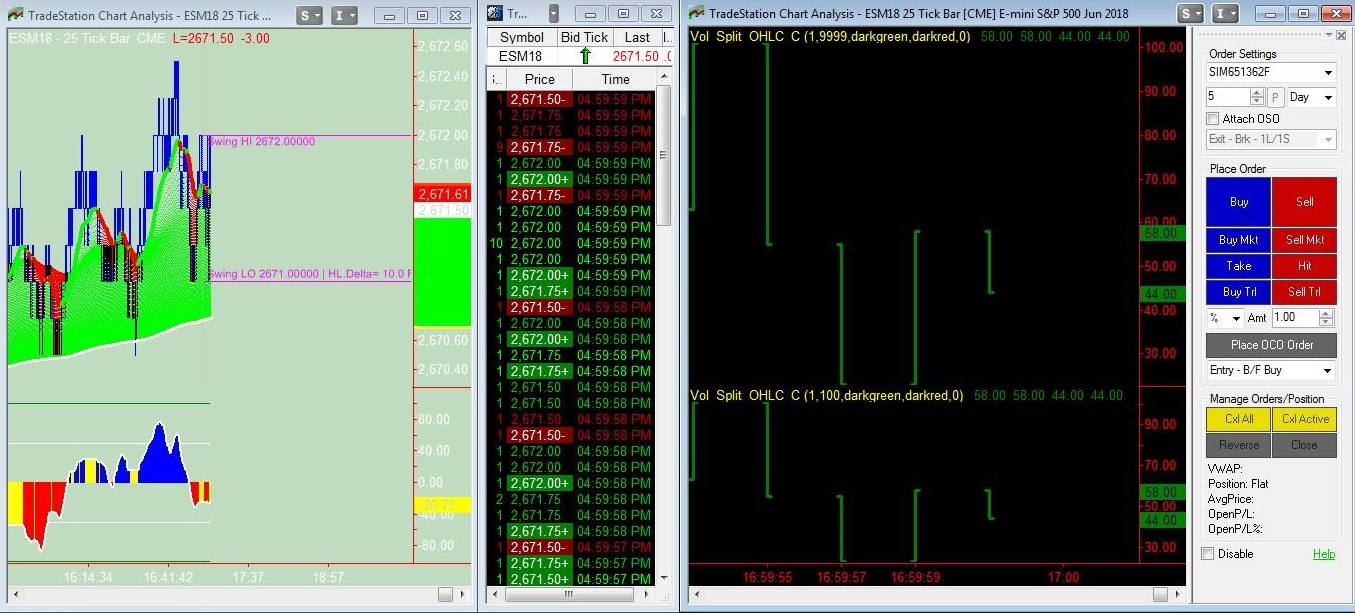Click the 100.00 price axis label

(1163, 47)
